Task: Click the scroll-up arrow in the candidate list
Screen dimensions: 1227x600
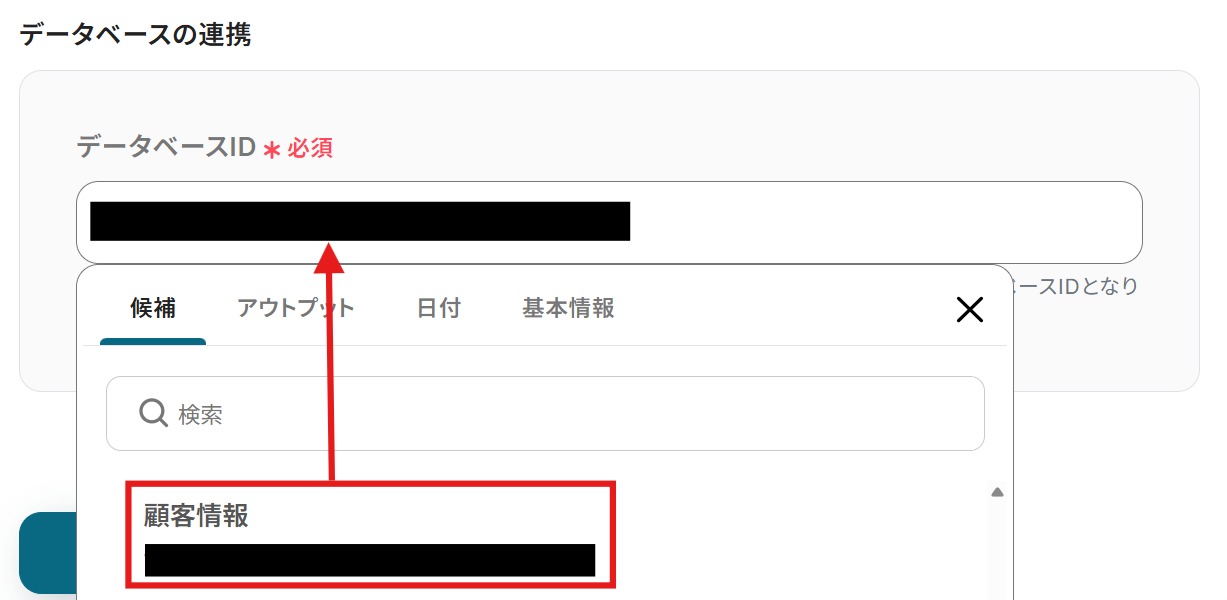Action: coord(997,492)
